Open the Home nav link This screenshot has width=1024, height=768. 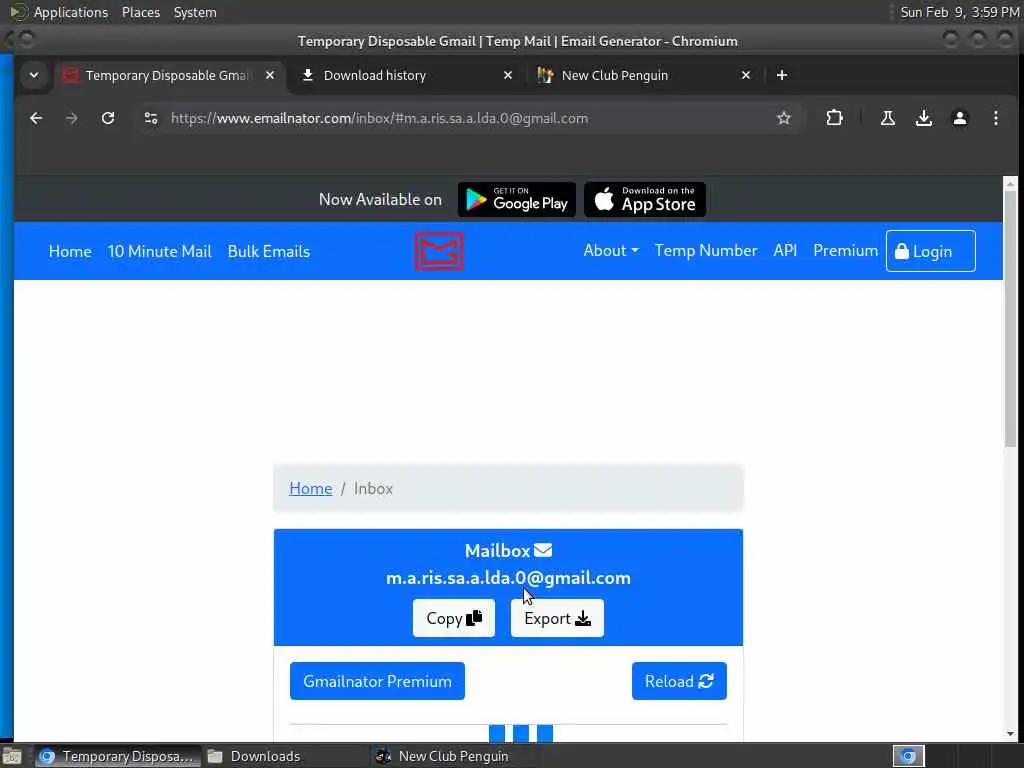pos(70,251)
